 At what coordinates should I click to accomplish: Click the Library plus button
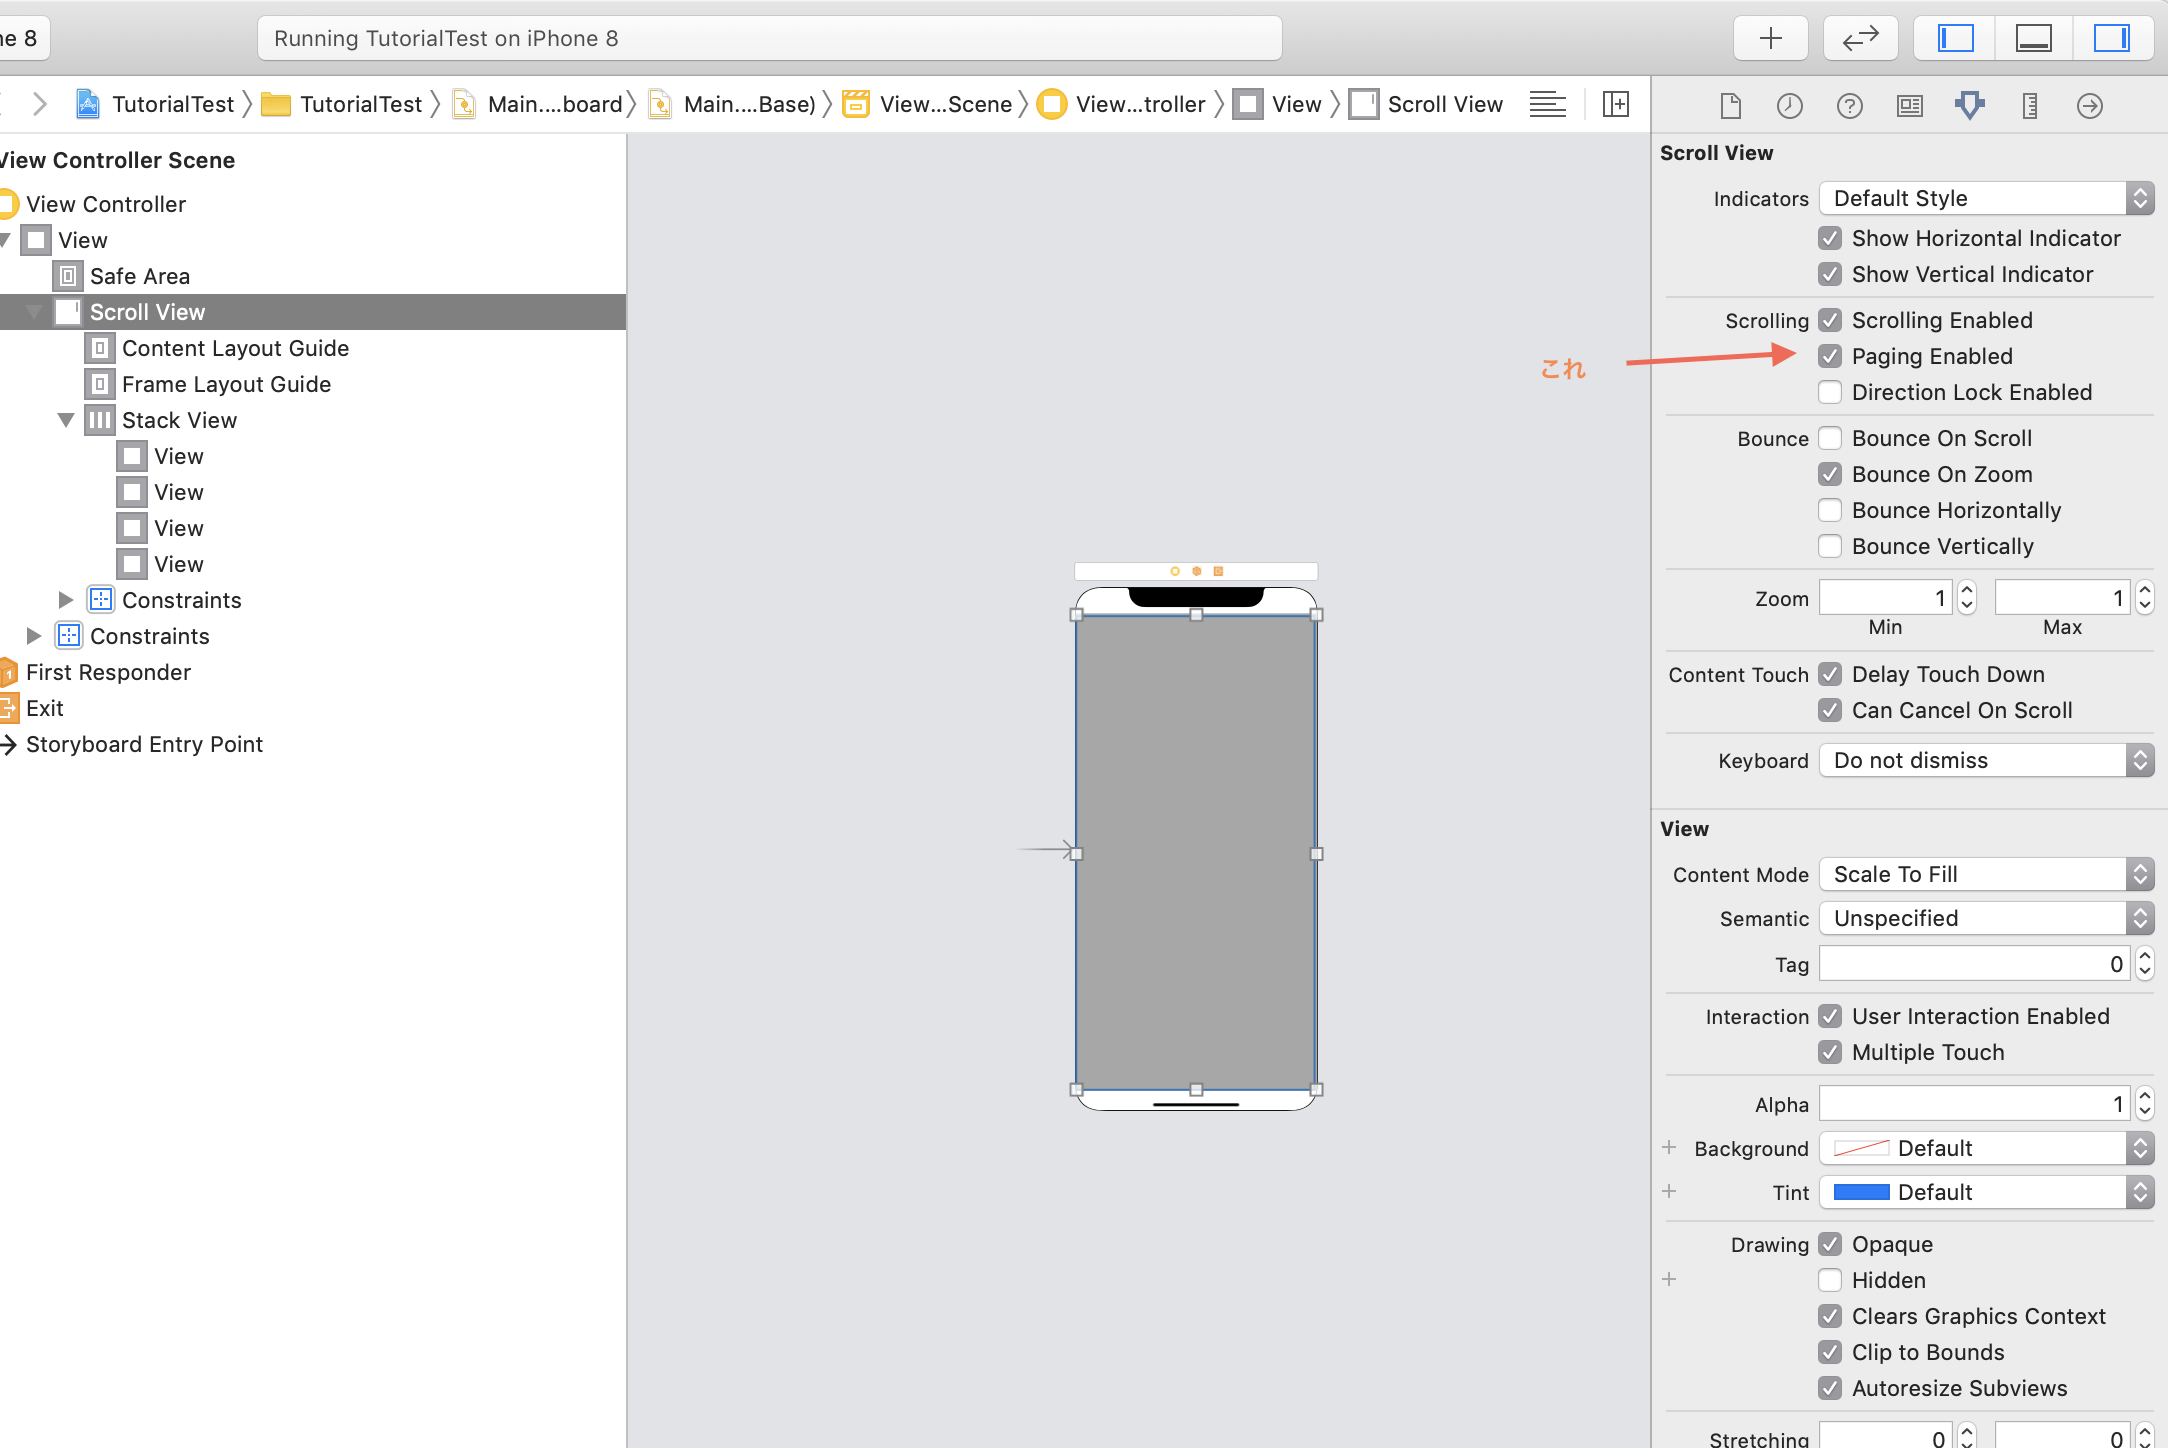1771,39
